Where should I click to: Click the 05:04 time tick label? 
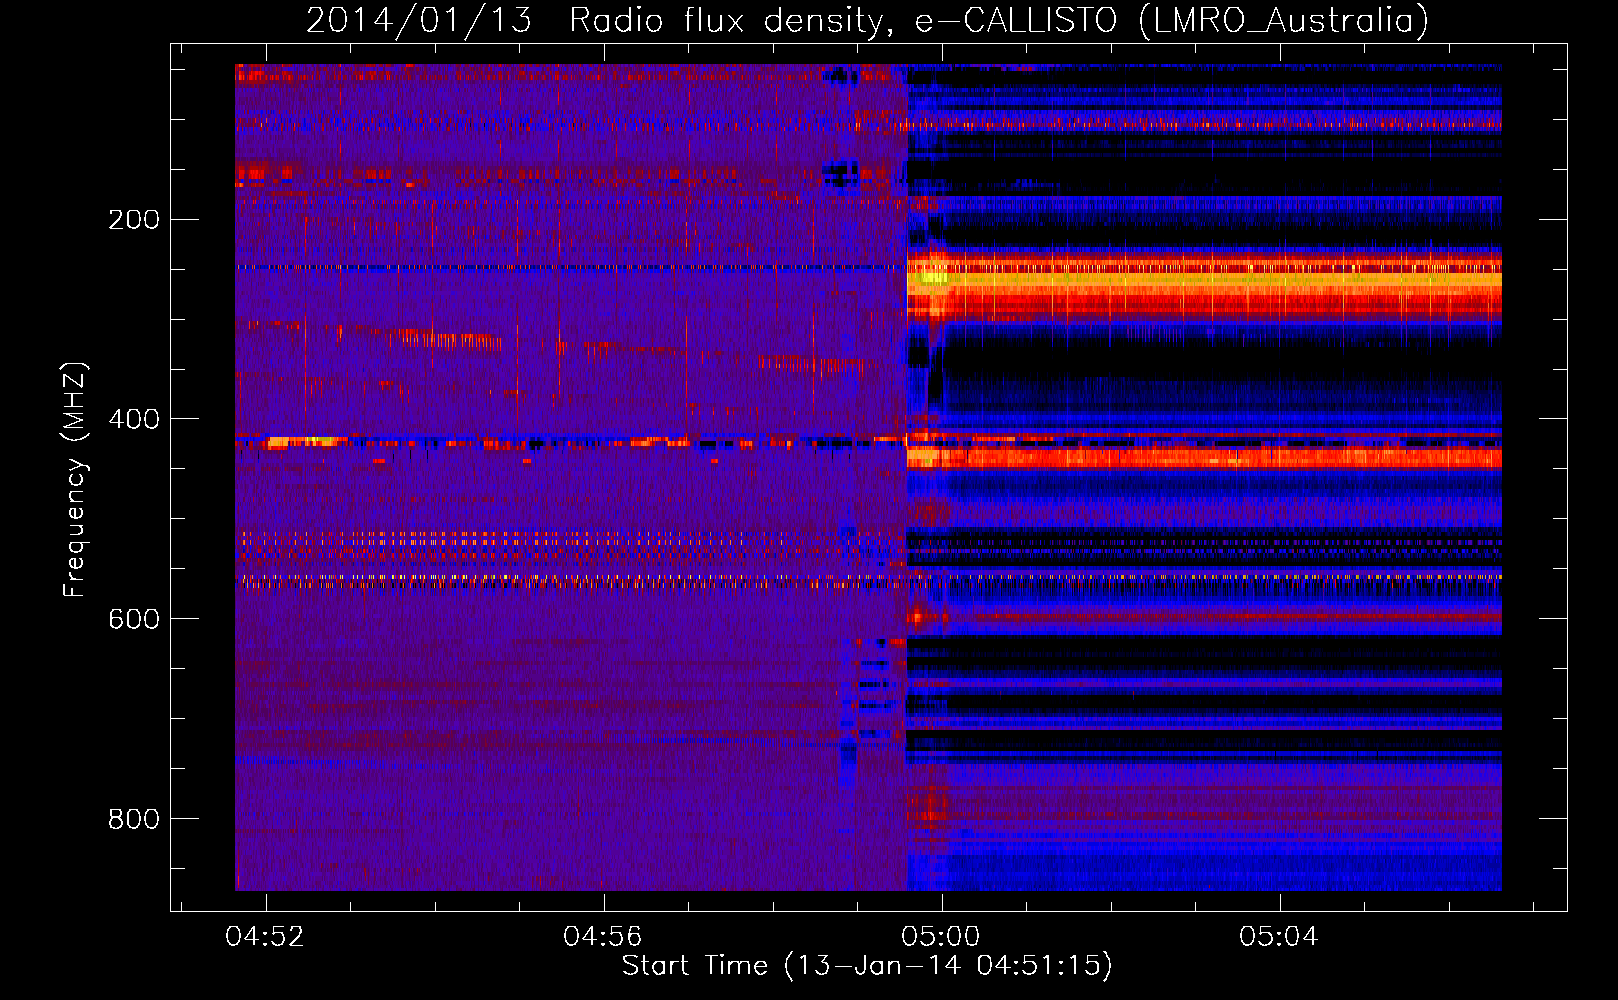pyautogui.click(x=1279, y=937)
